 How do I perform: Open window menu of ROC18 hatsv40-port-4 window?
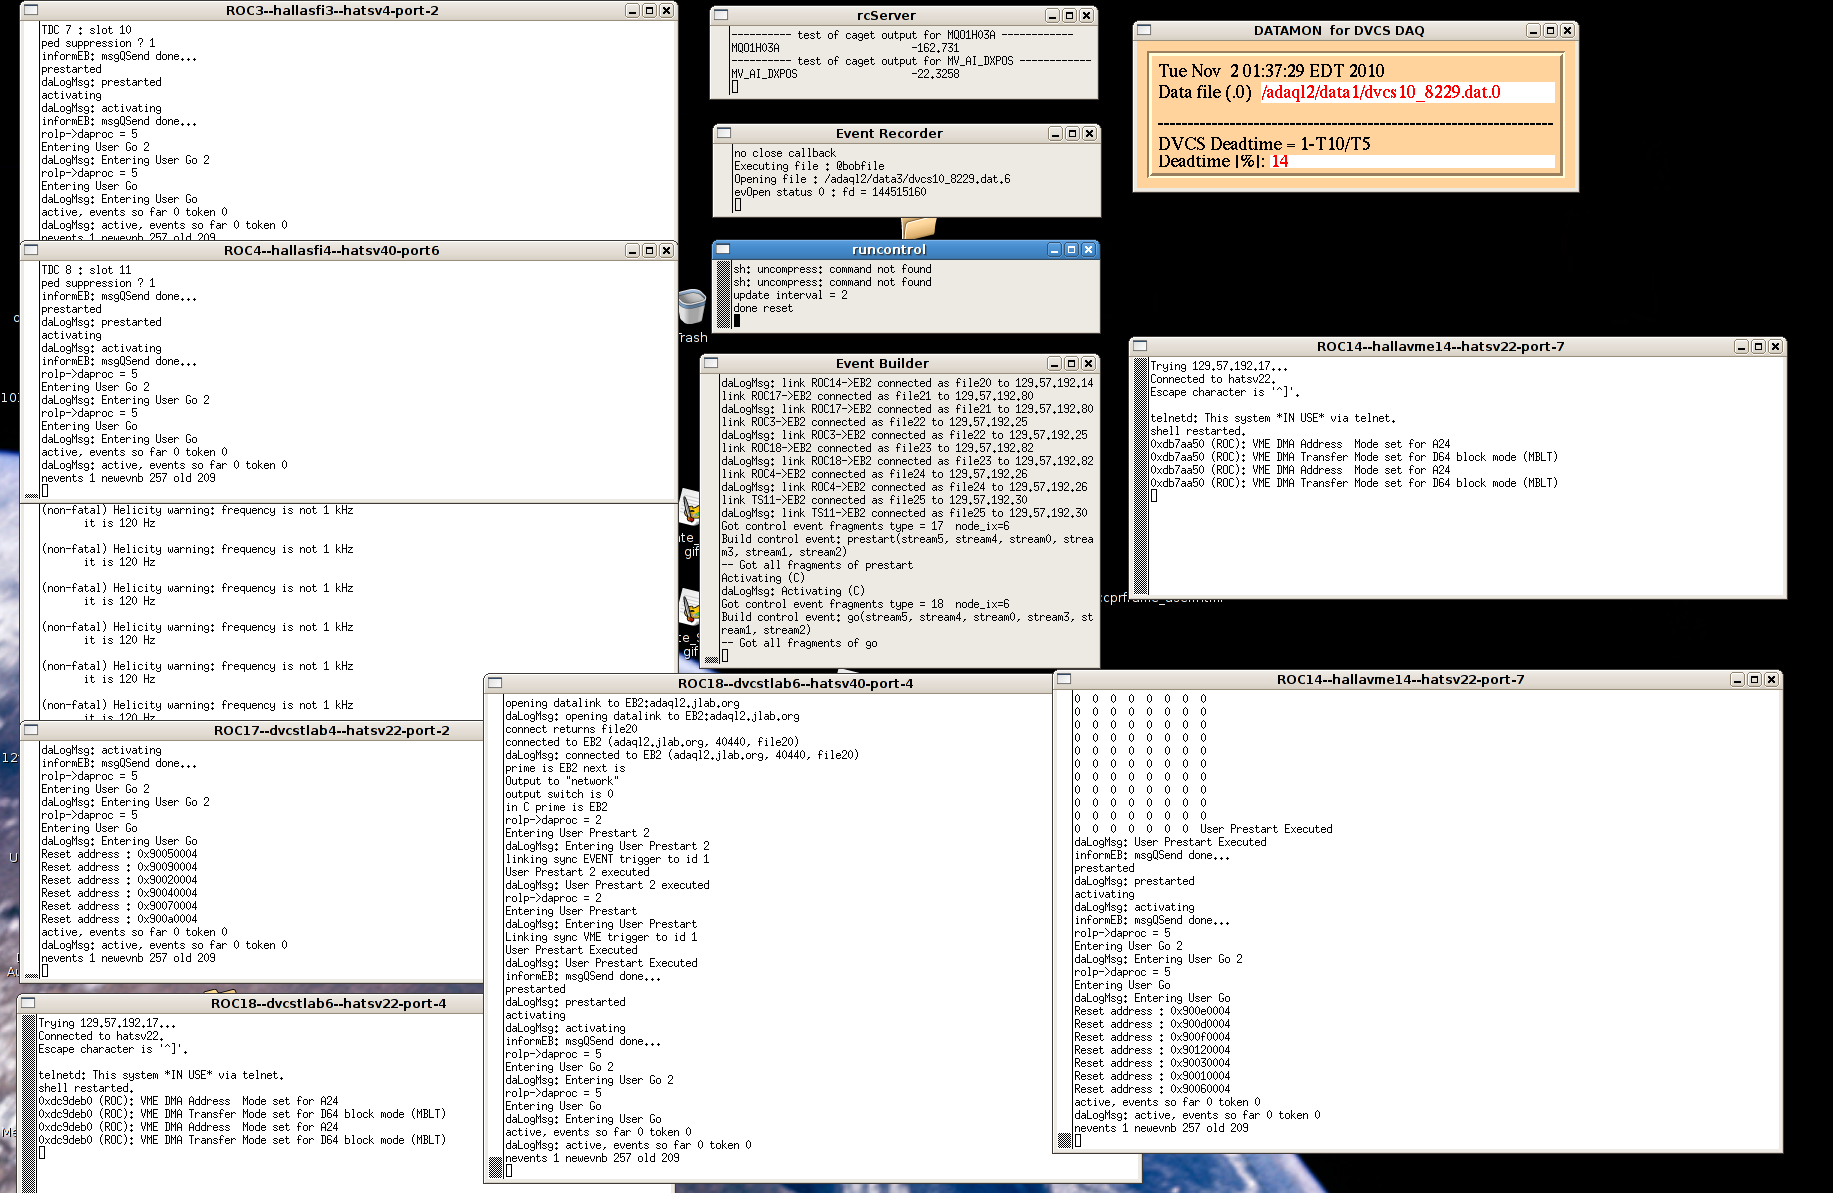pos(495,683)
